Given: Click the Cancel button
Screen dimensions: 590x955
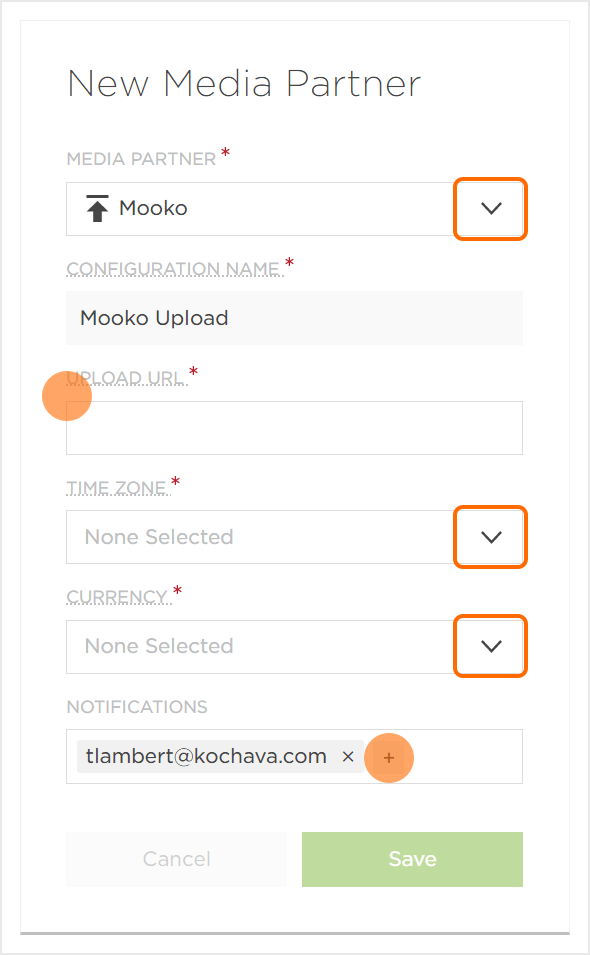Looking at the screenshot, I should point(177,859).
